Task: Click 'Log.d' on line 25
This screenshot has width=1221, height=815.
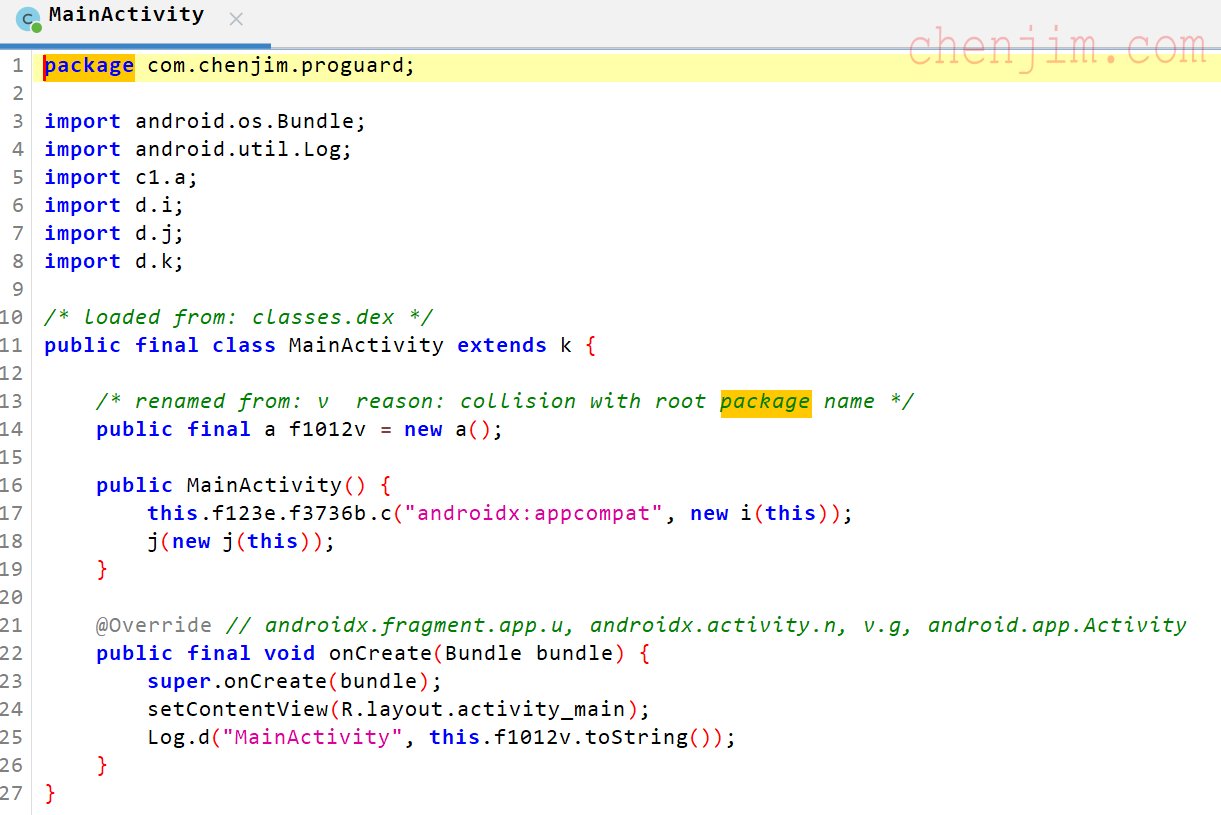Action: point(179,738)
